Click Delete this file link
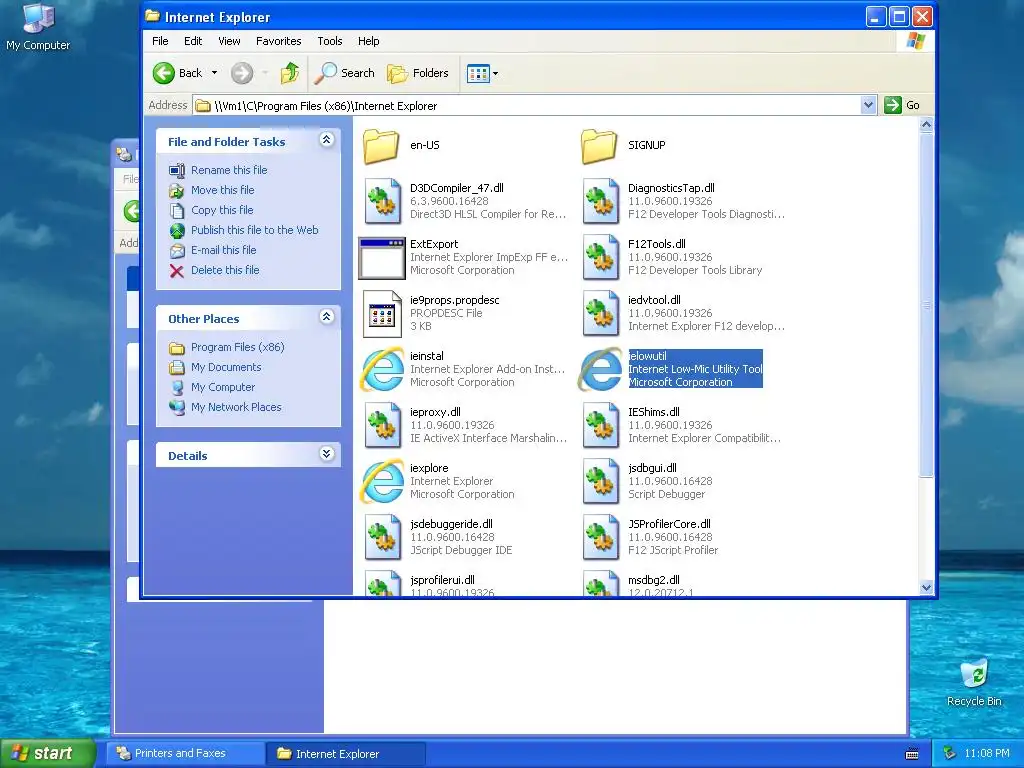 [x=225, y=270]
